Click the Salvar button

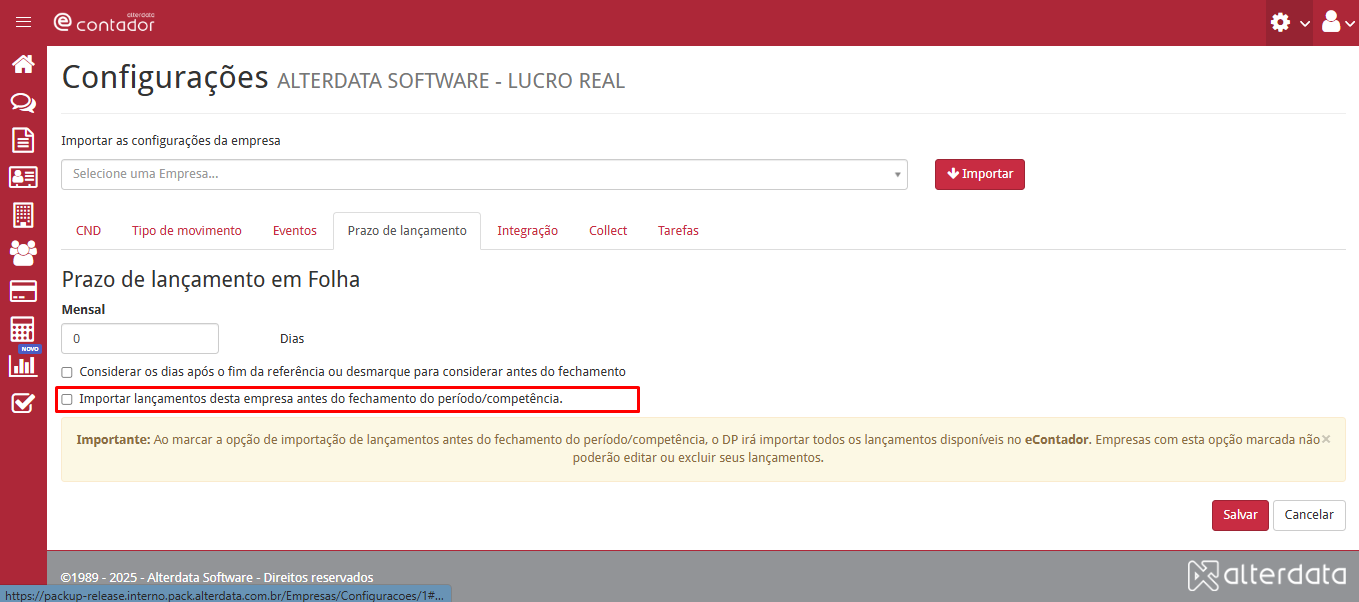1240,515
